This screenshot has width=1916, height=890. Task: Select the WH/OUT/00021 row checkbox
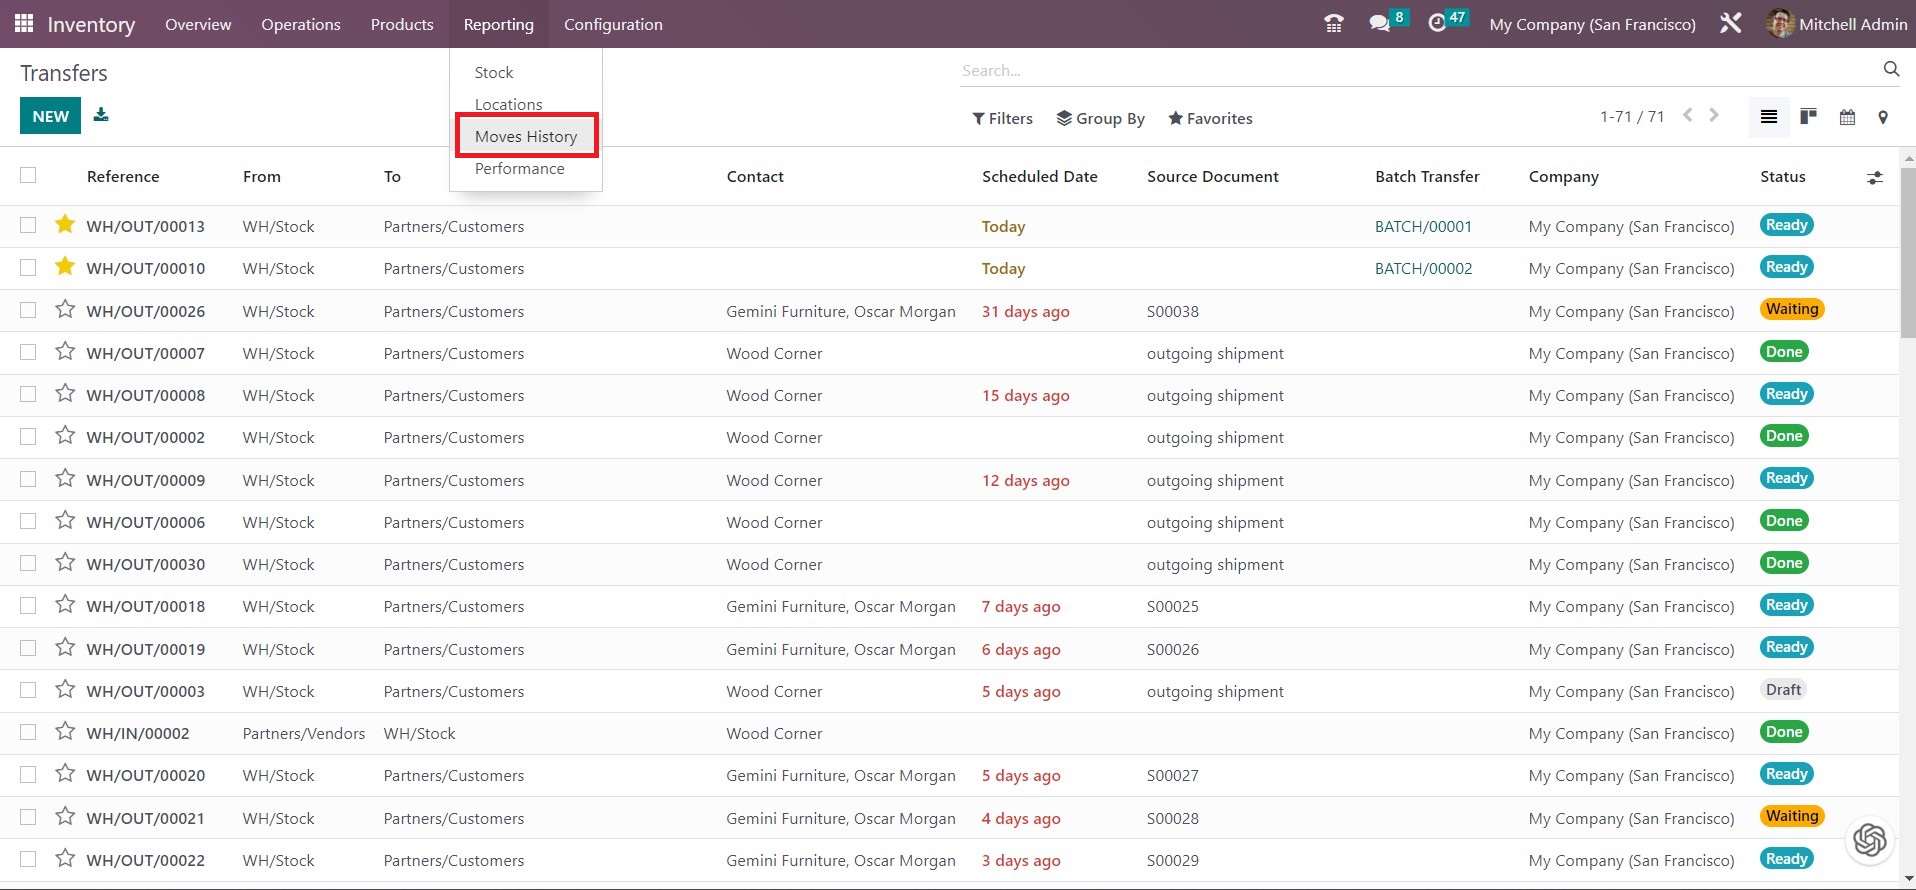coord(28,817)
